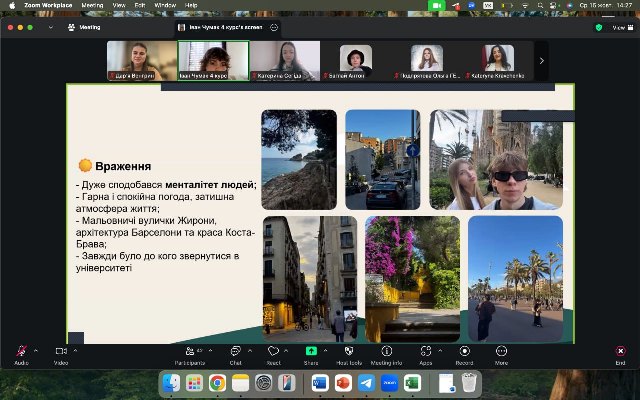This screenshot has width=640, height=400.
Task: Click the green Share screen icon
Action: tap(311, 352)
